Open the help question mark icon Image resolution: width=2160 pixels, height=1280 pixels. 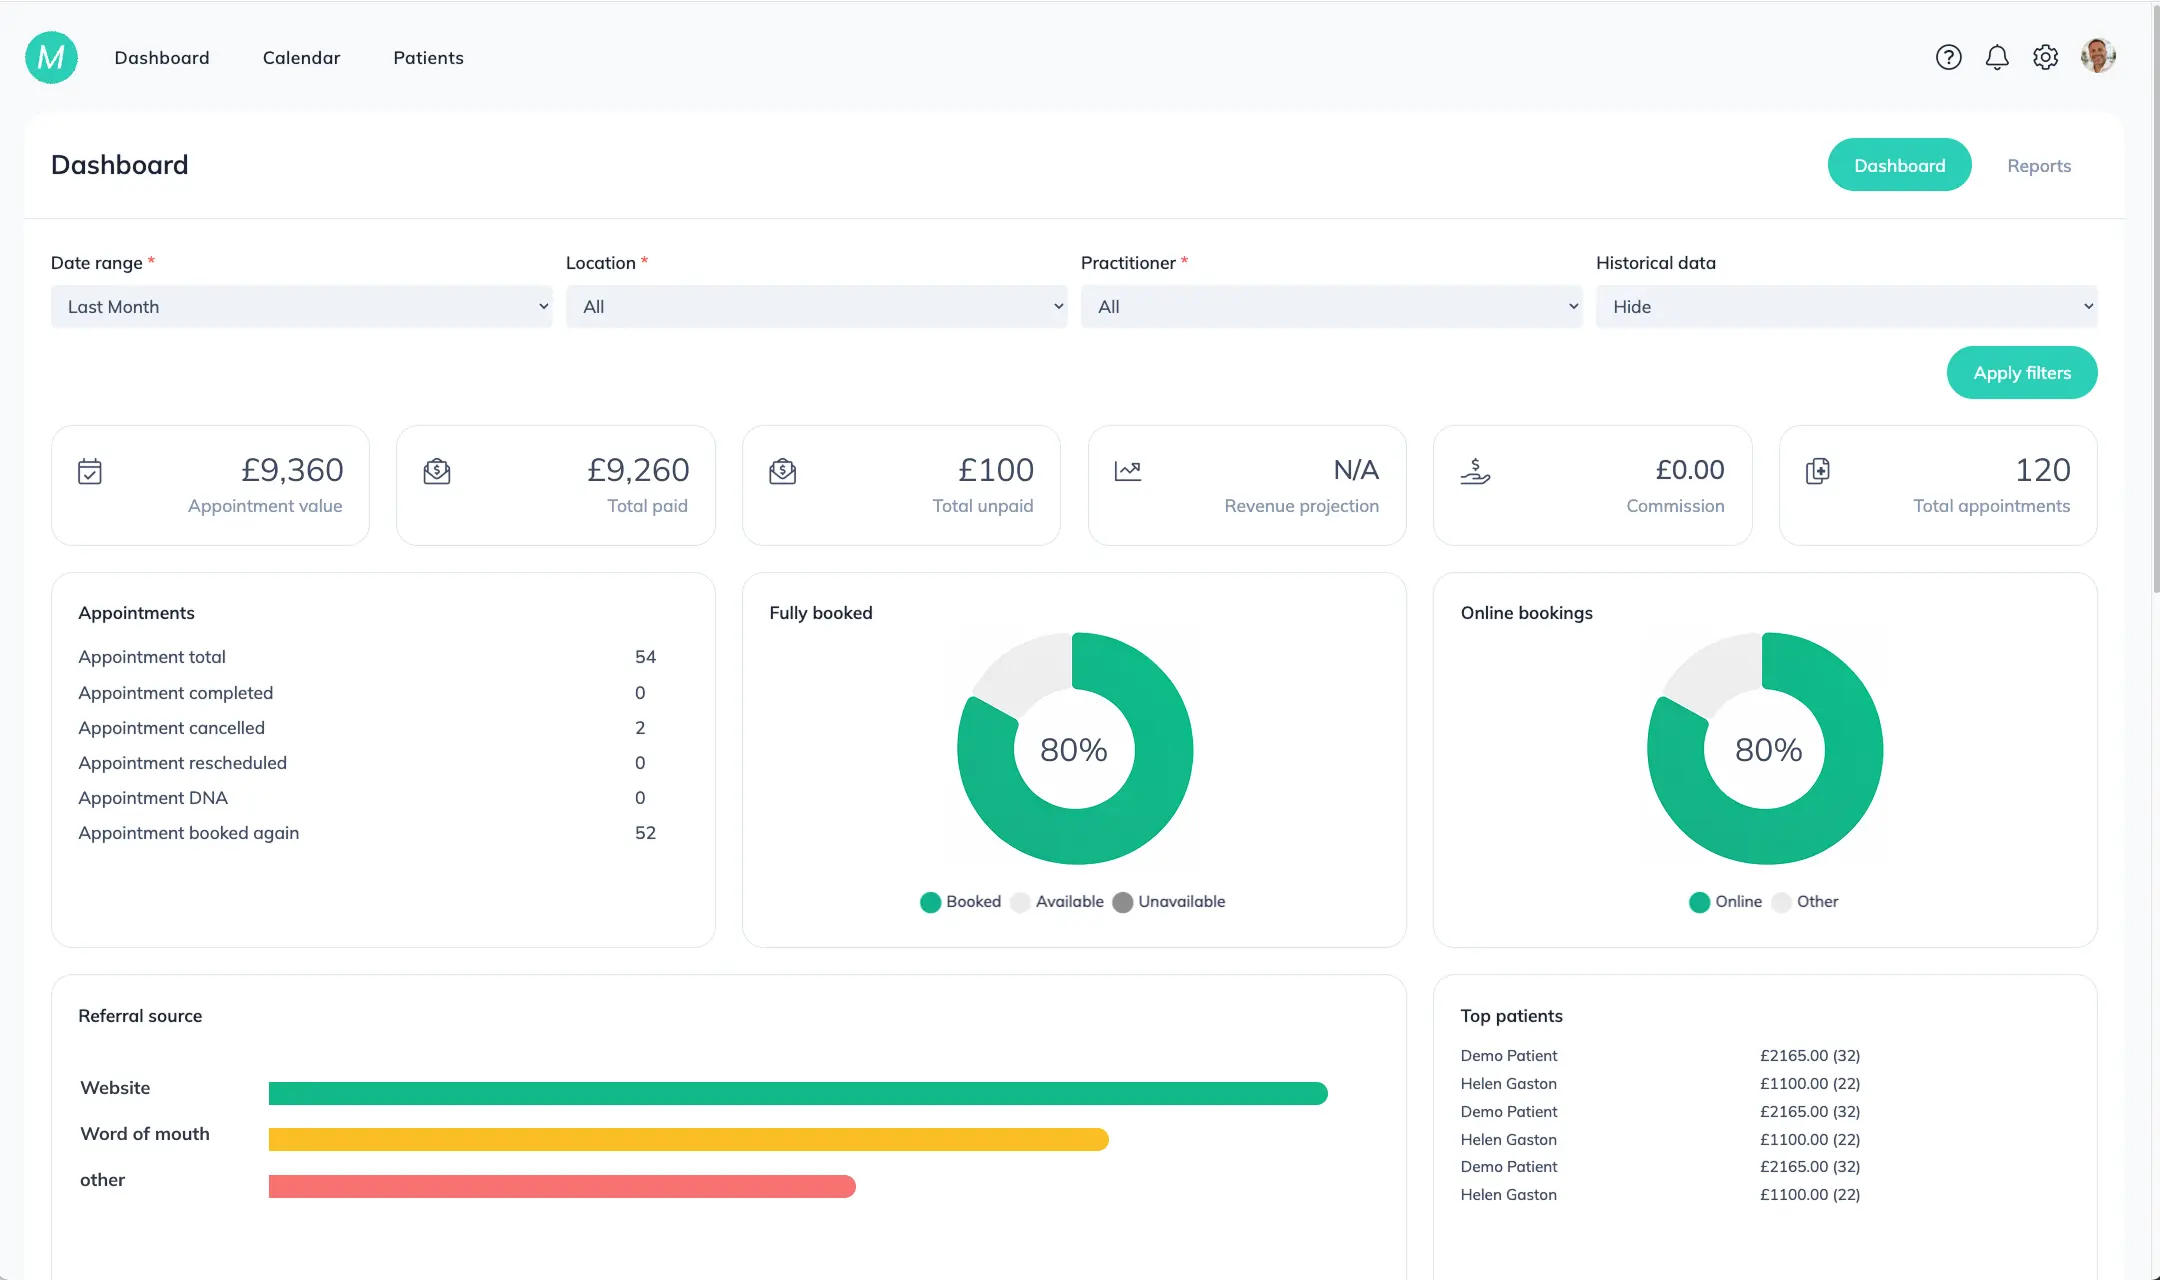click(1948, 57)
